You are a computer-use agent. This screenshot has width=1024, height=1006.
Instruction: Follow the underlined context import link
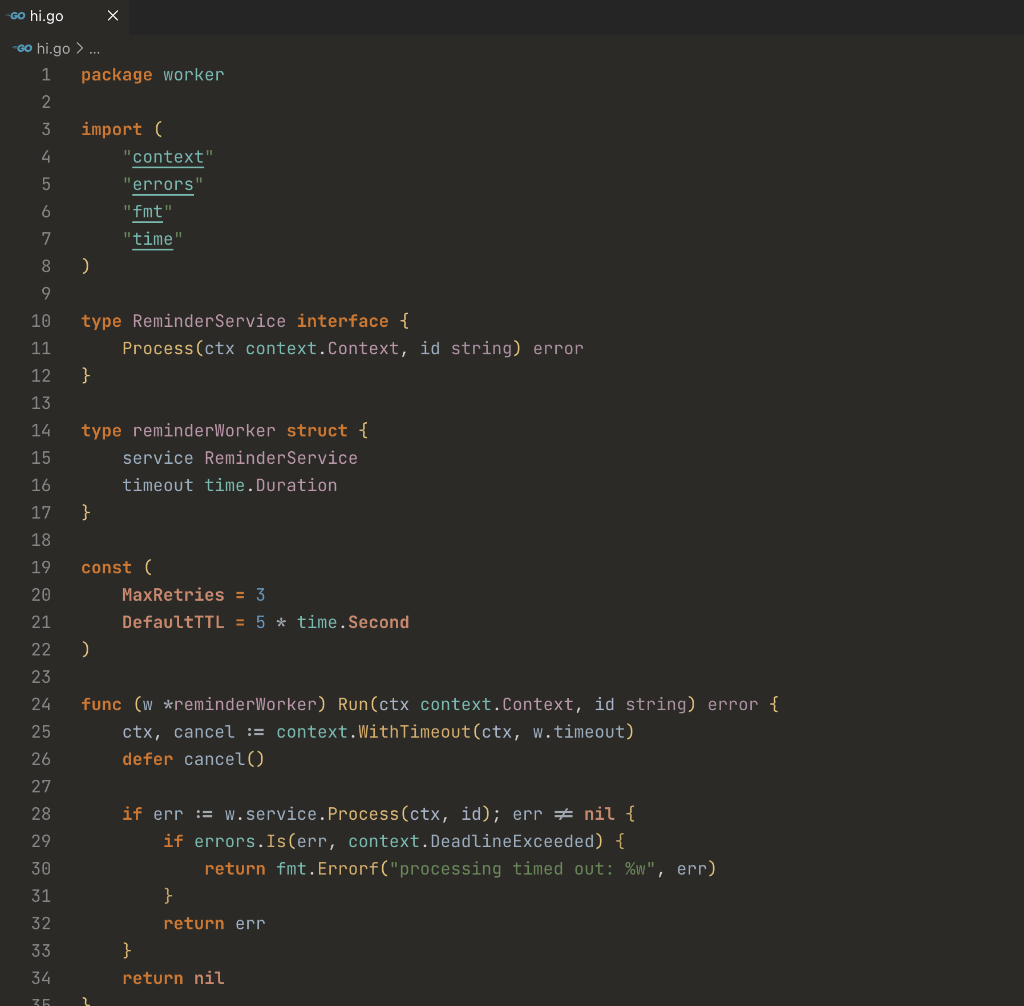168,156
